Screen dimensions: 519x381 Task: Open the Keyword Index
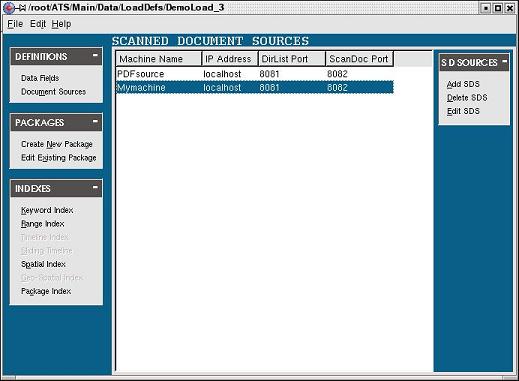click(x=47, y=210)
